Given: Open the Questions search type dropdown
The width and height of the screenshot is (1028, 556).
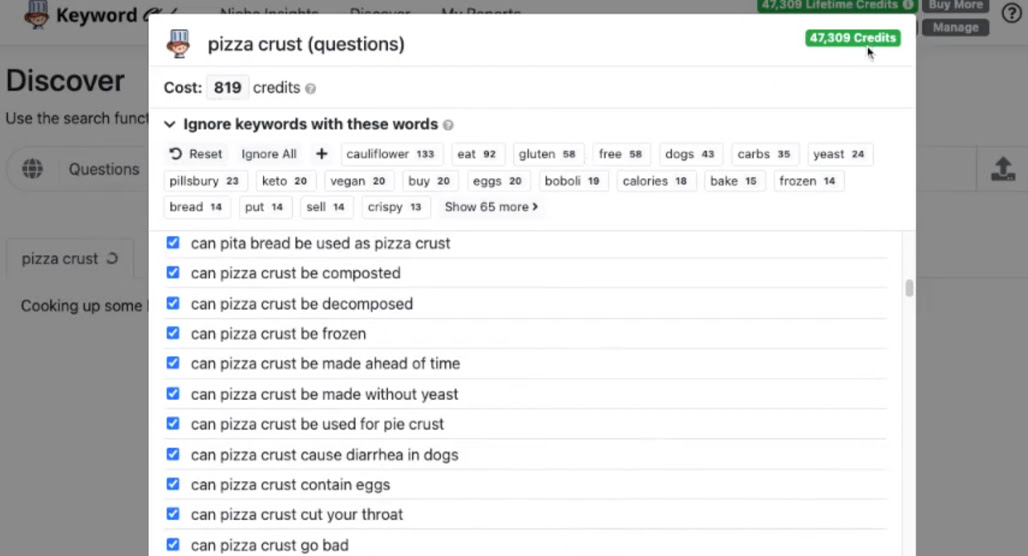Looking at the screenshot, I should pos(104,169).
